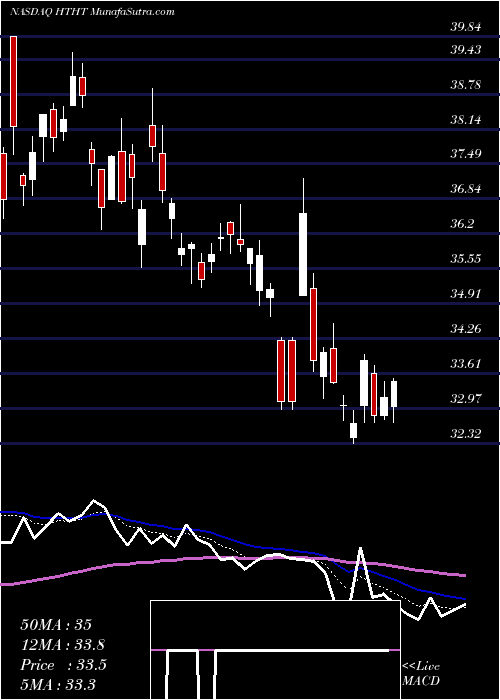Image resolution: width=500 pixels, height=700 pixels.
Task: Click the <<Live MACD label
Action: 421,673
